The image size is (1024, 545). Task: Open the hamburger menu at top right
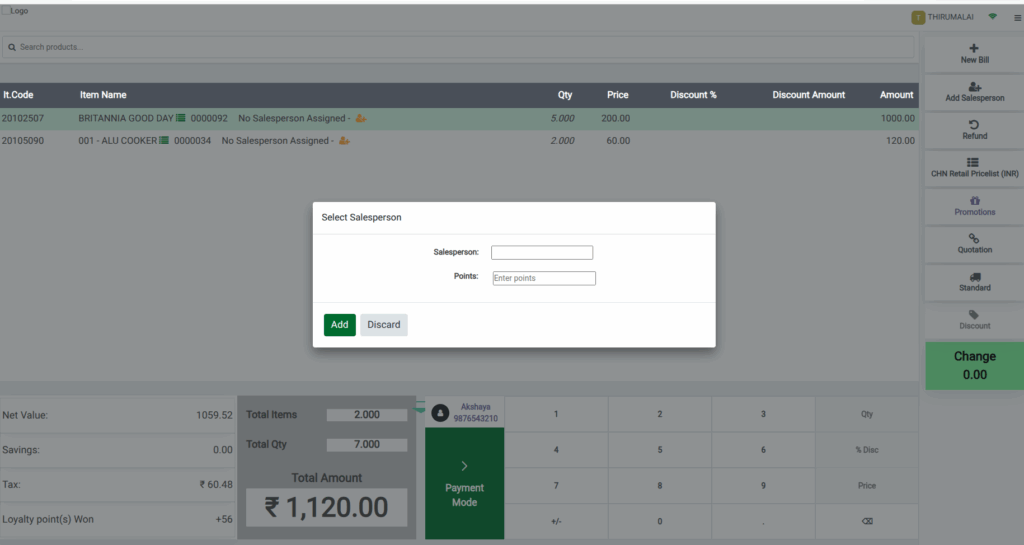point(1017,18)
